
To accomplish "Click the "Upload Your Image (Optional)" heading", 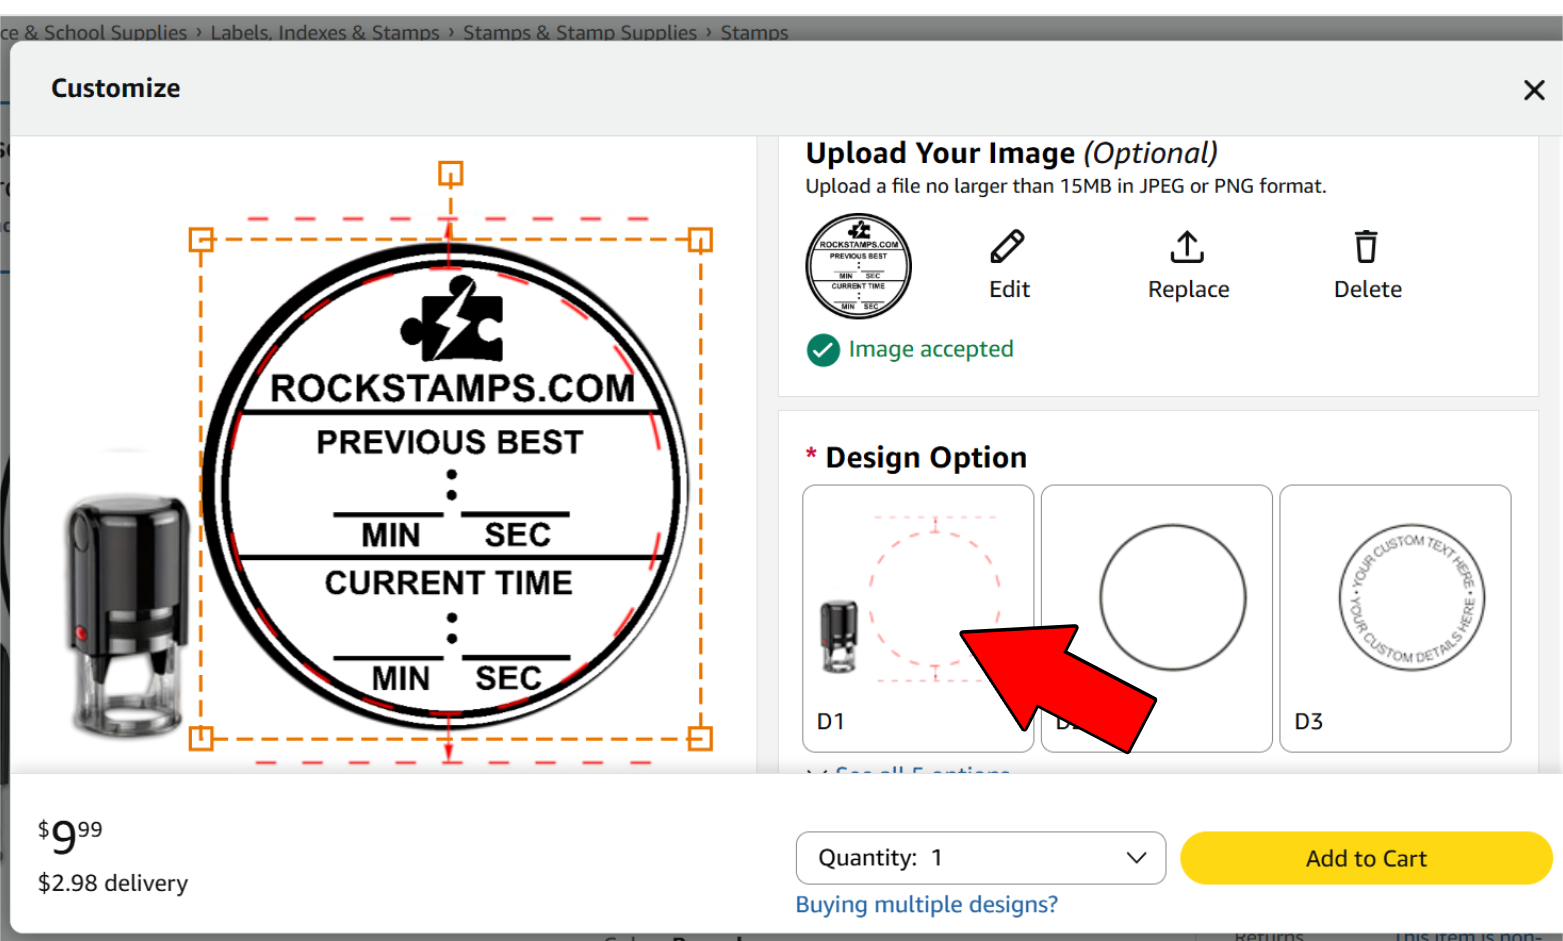I will (1011, 153).
